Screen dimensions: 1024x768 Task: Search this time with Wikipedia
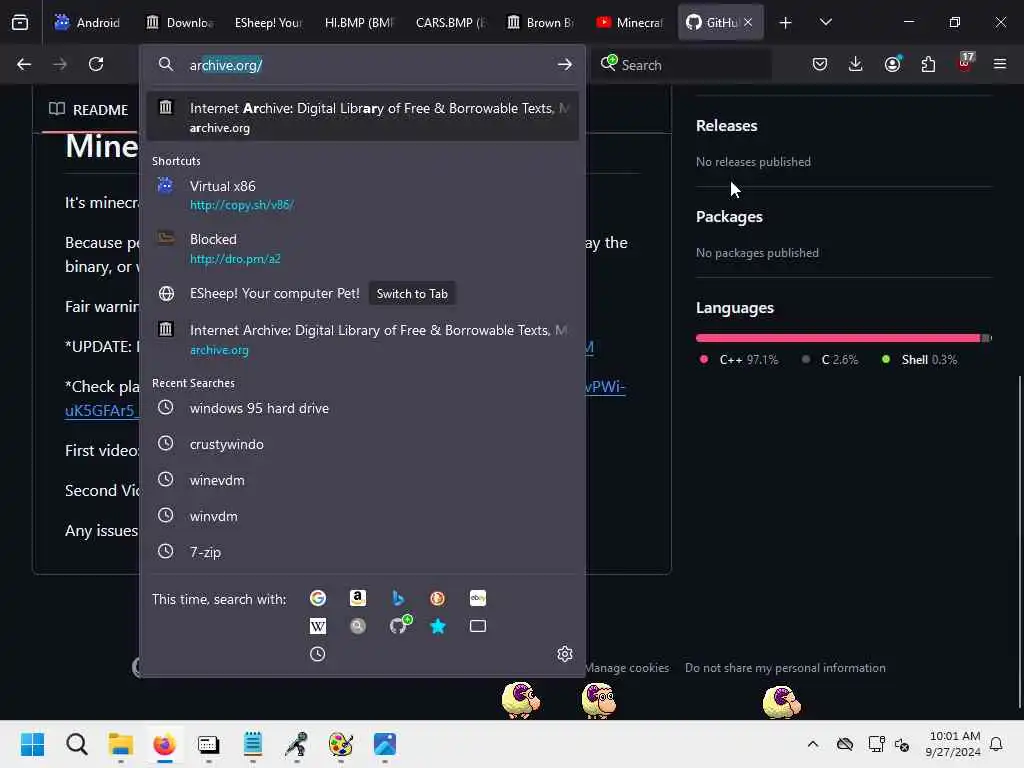[x=318, y=626]
